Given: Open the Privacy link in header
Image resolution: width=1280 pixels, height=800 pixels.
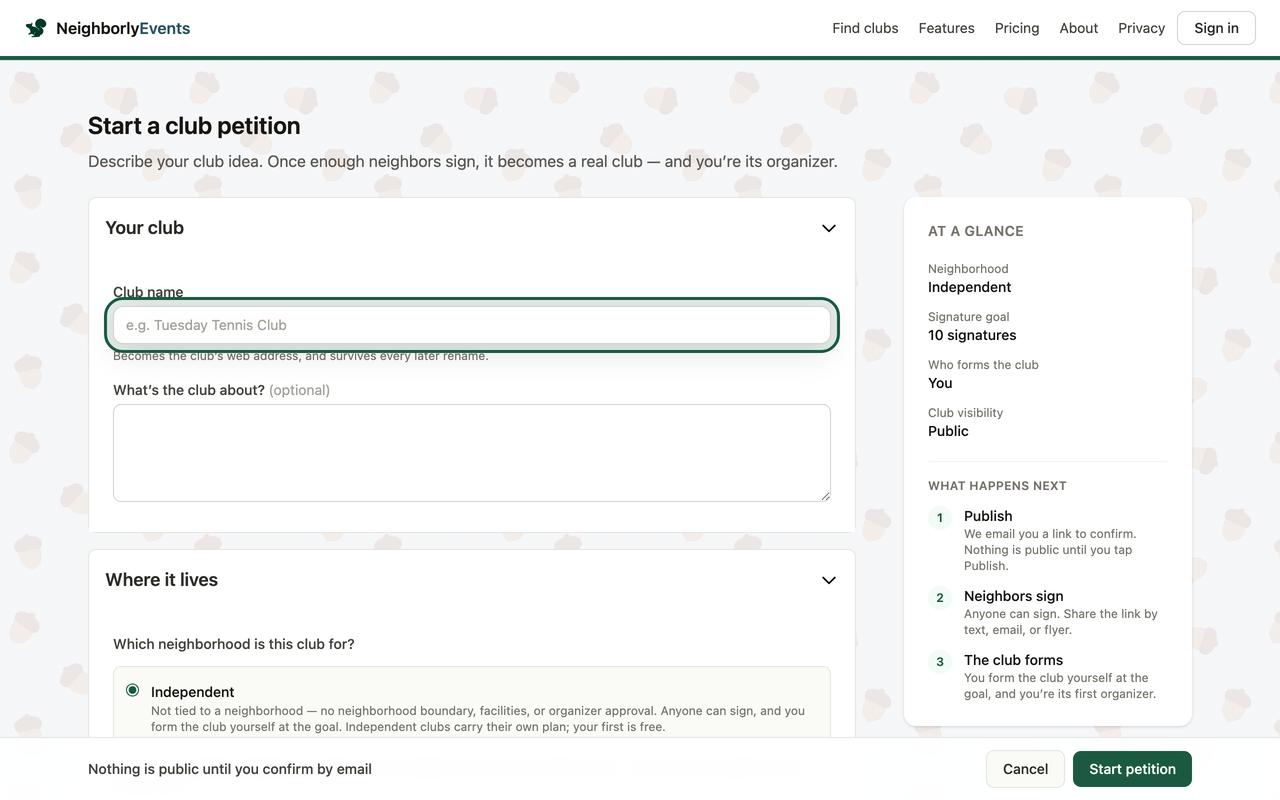Looking at the screenshot, I should pyautogui.click(x=1141, y=28).
